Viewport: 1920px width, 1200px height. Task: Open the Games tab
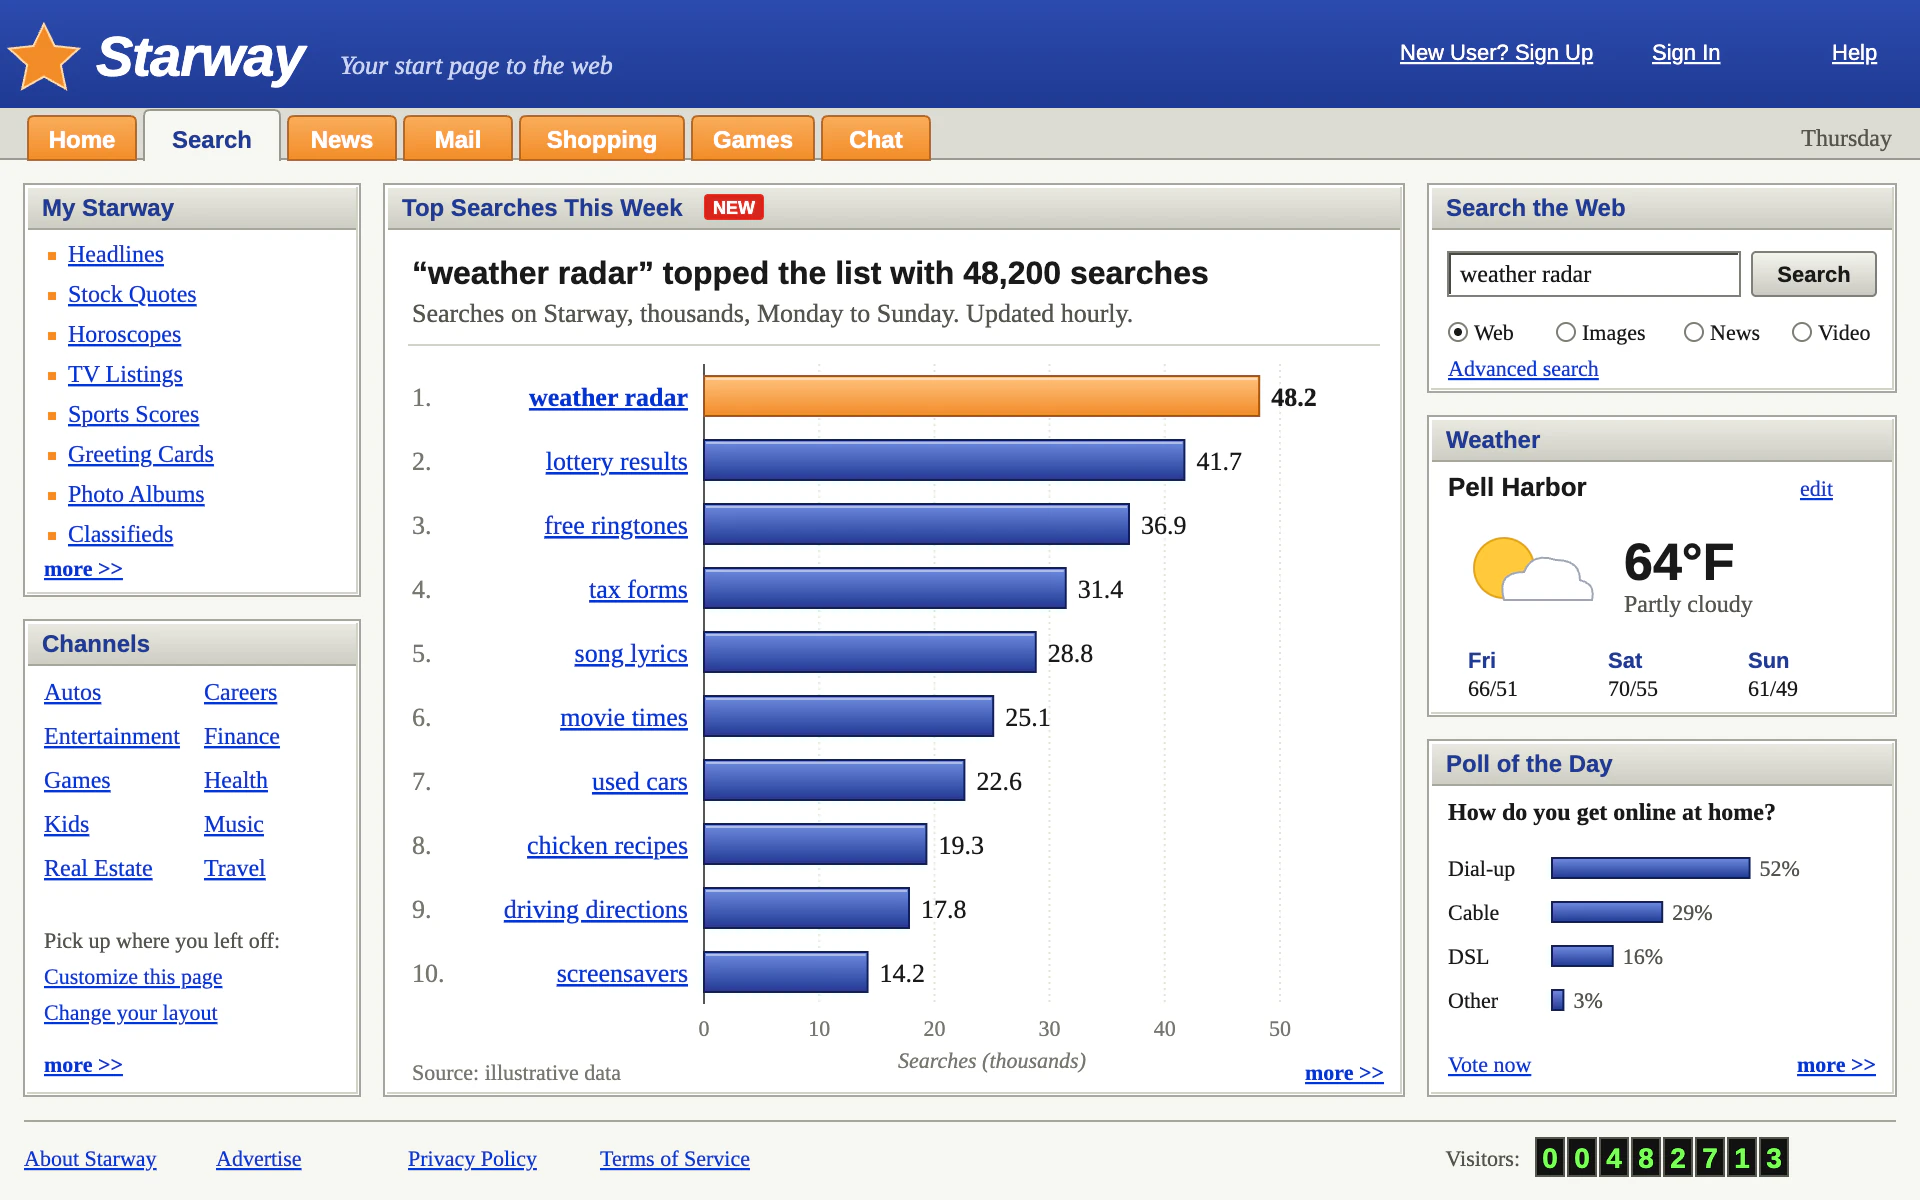click(753, 139)
